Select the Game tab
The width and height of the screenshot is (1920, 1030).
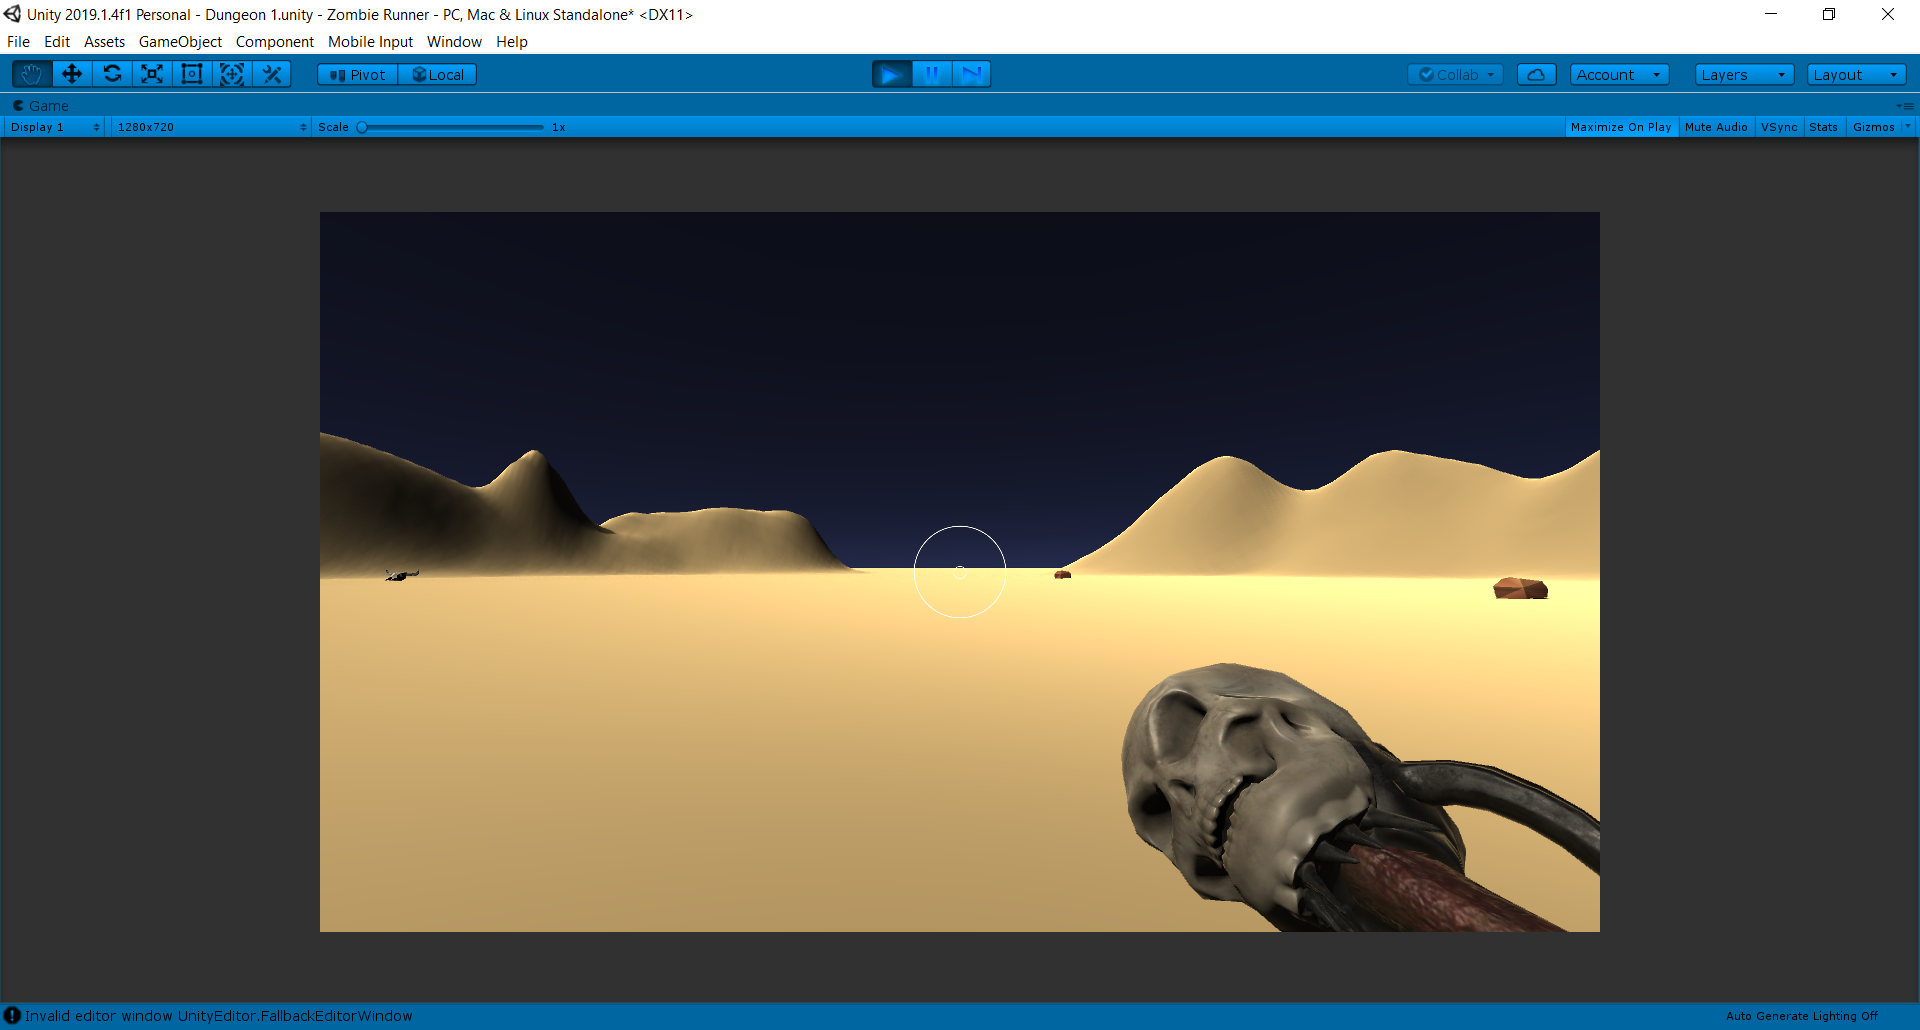tap(40, 105)
